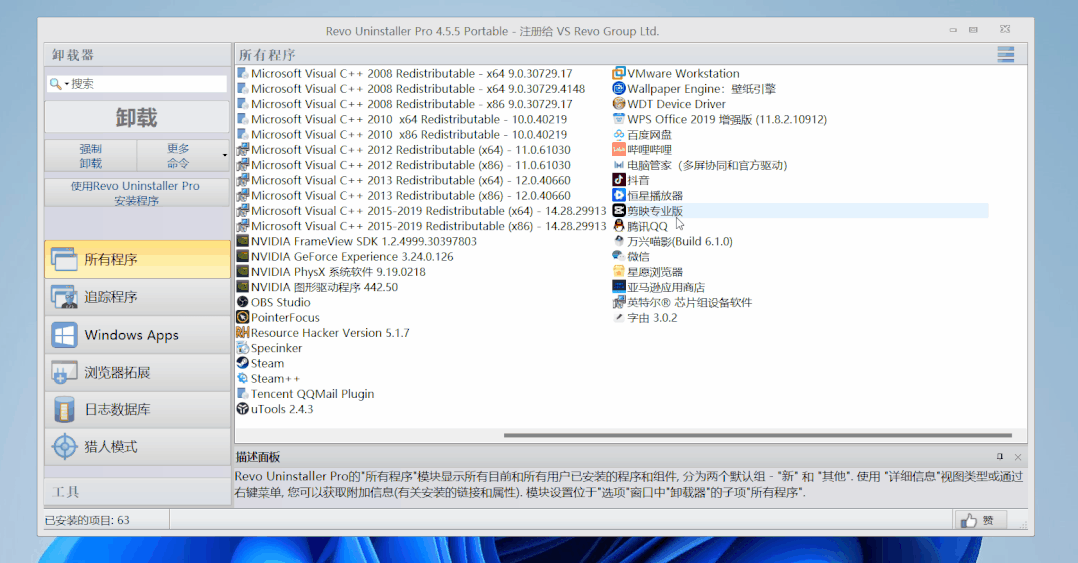Click the 已安装的项目: 63 status text
Screen dimensions: 1078x563
tap(87, 520)
